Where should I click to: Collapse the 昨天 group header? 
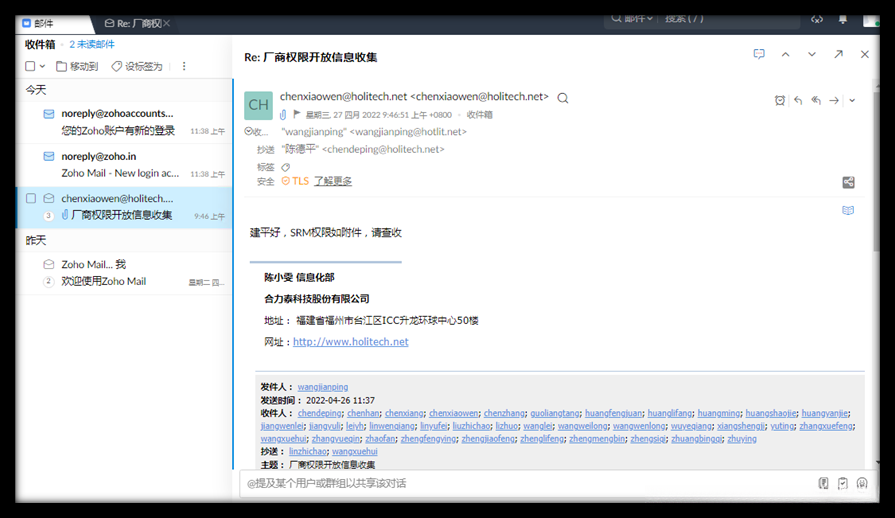(x=35, y=241)
